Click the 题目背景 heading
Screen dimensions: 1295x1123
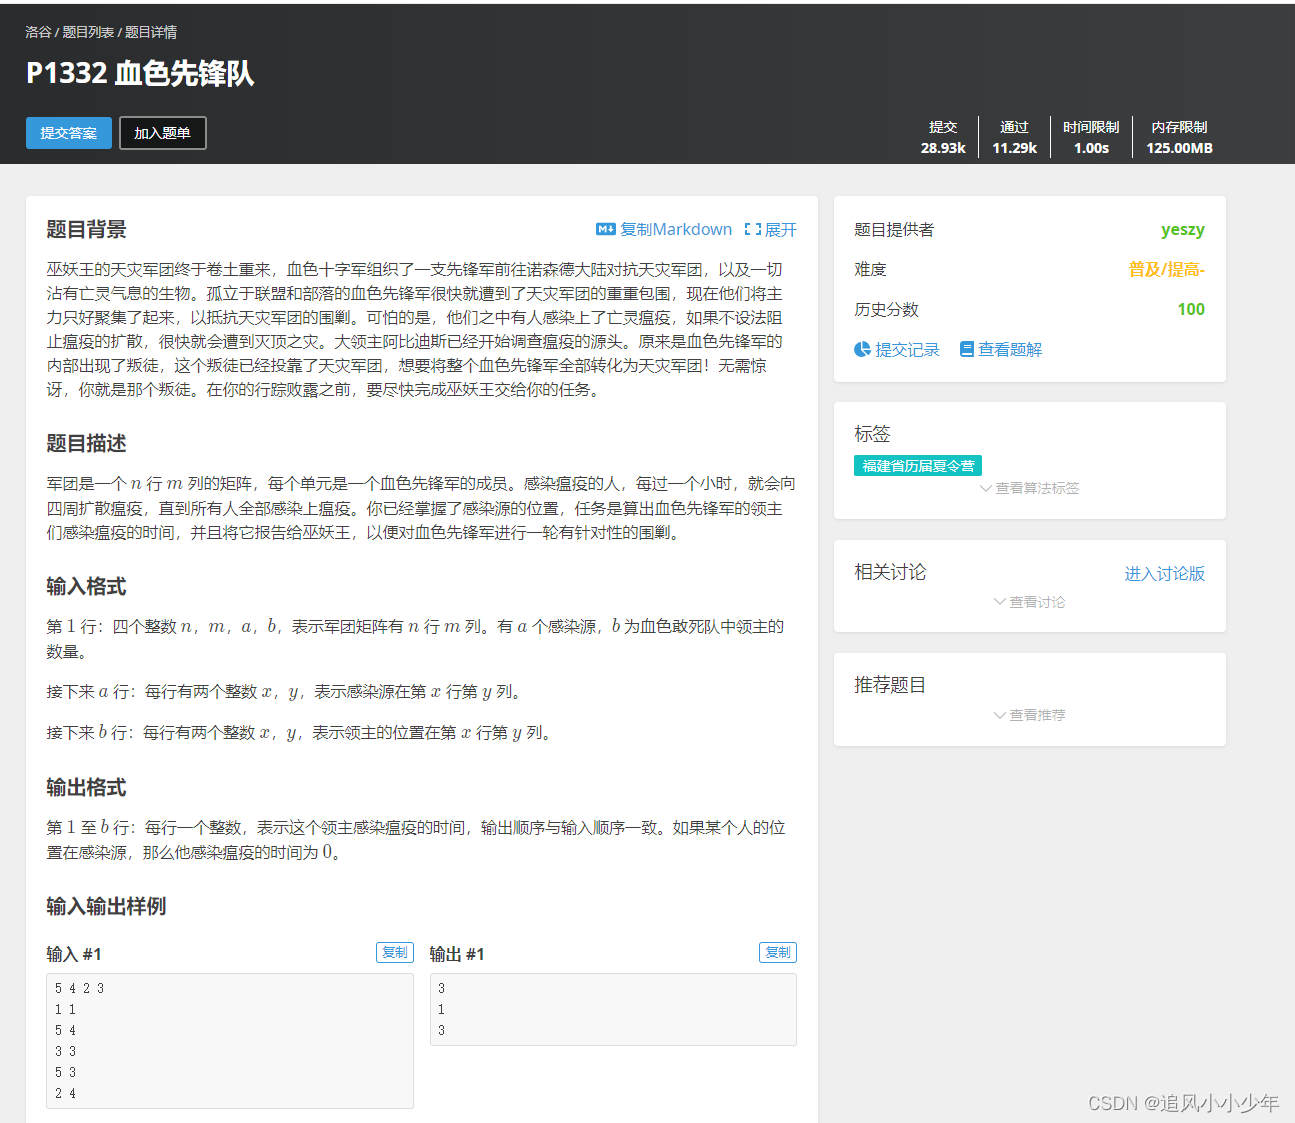[x=86, y=229]
